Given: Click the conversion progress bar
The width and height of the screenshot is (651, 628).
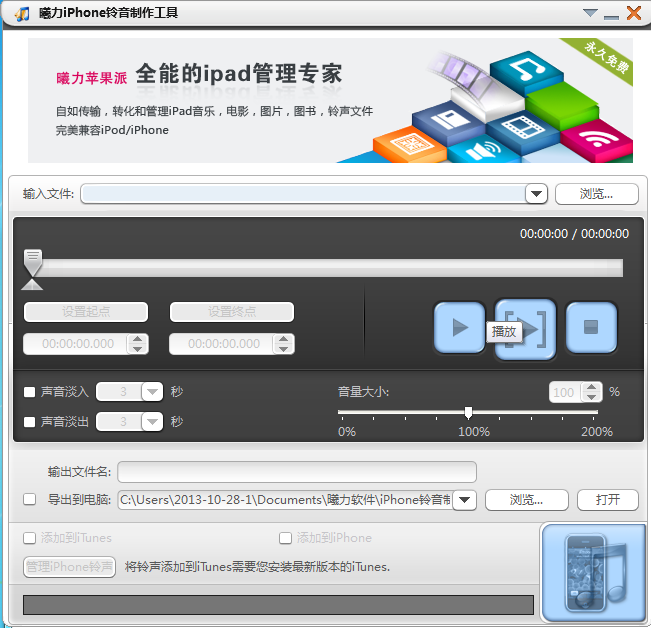Looking at the screenshot, I should click(278, 605).
